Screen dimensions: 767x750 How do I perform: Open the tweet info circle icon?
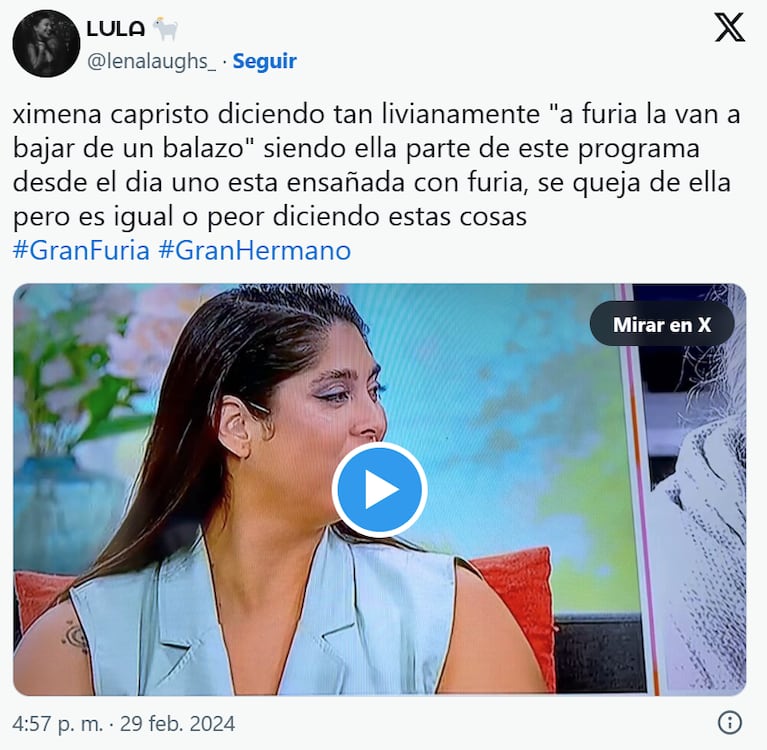(730, 723)
